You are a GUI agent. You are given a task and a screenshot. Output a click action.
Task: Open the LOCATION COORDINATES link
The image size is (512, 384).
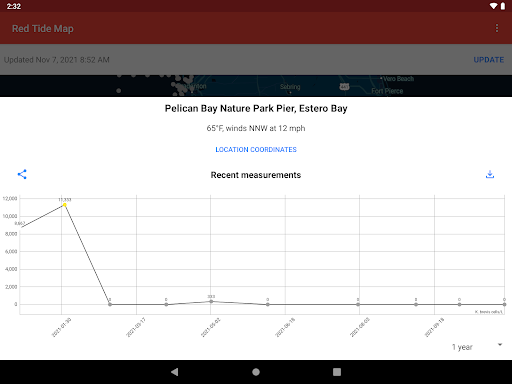256,149
